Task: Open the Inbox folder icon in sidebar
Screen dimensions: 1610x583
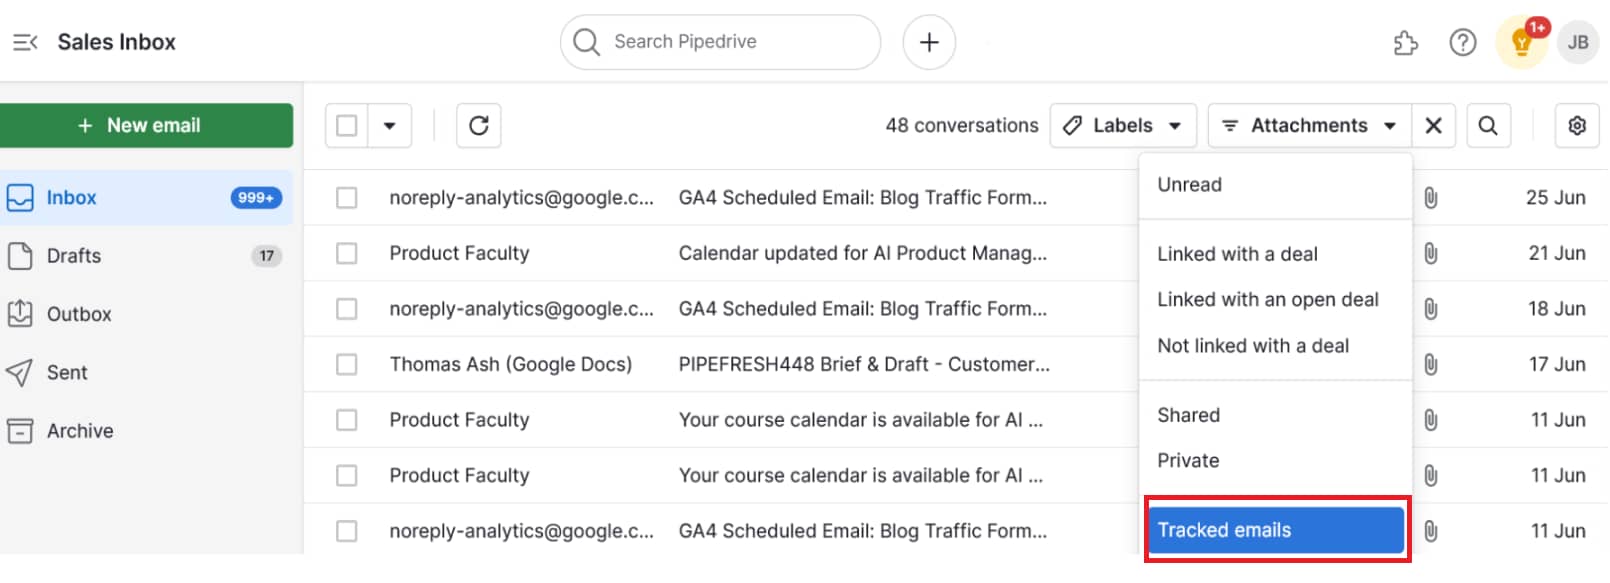Action: pyautogui.click(x=20, y=197)
